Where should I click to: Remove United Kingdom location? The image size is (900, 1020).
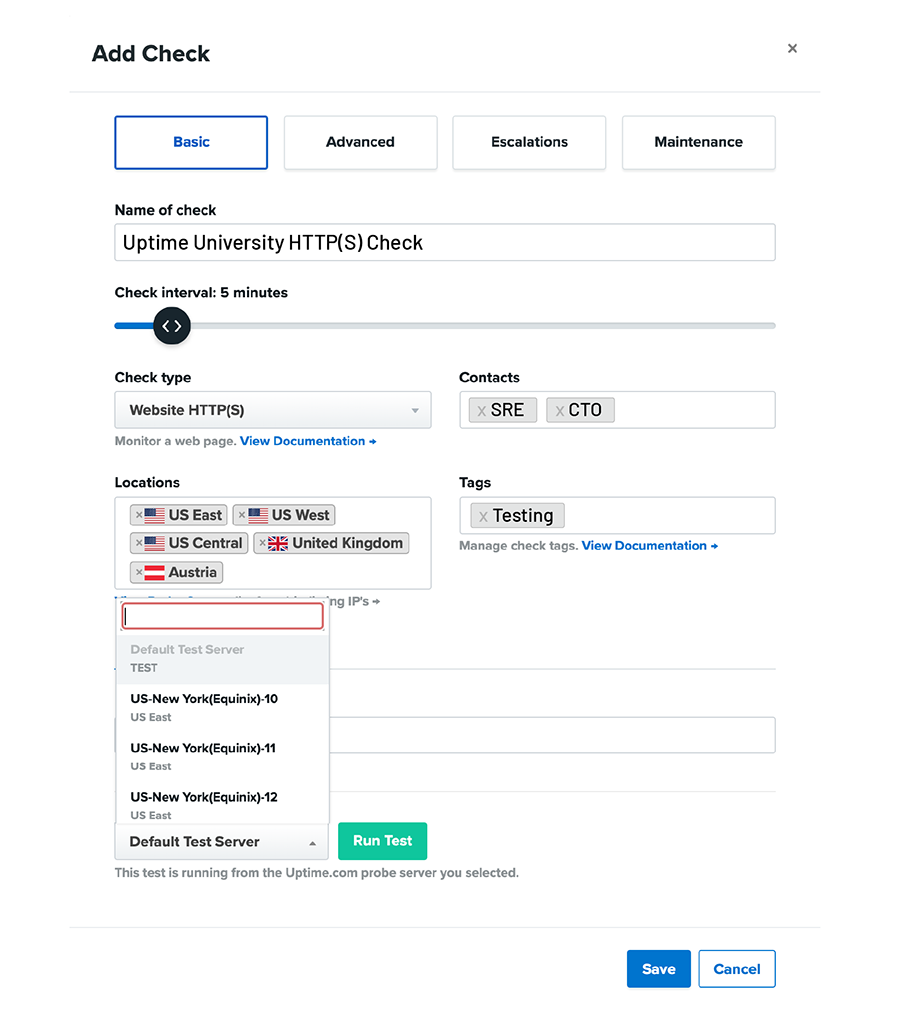(262, 543)
